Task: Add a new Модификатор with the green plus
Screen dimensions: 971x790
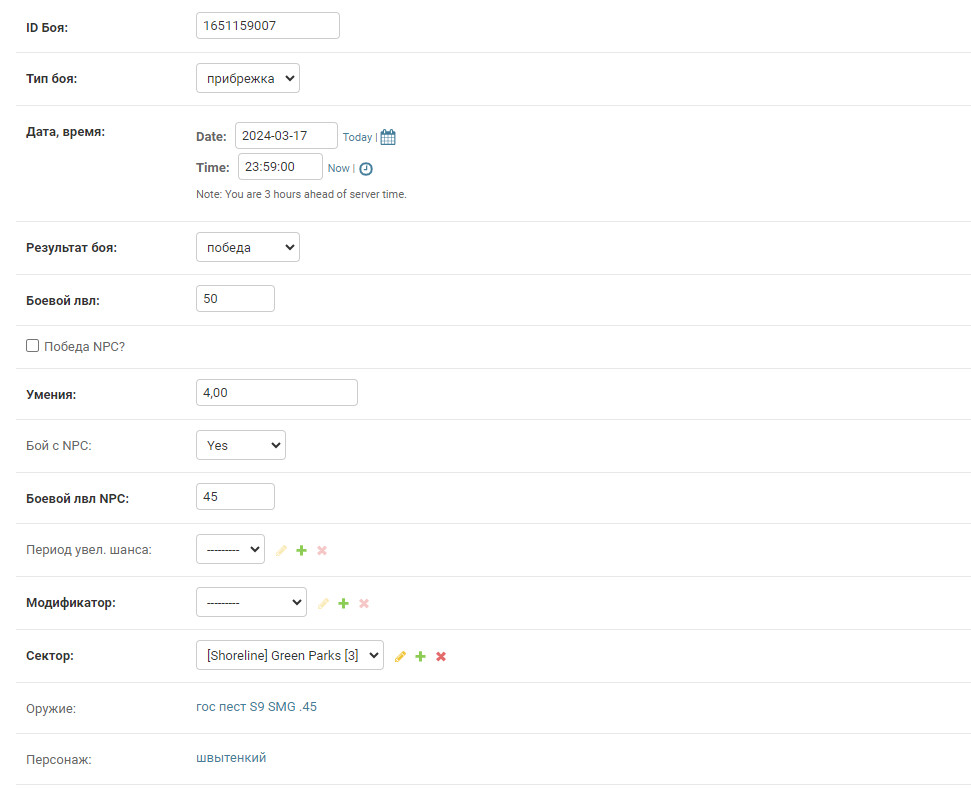Action: point(344,604)
